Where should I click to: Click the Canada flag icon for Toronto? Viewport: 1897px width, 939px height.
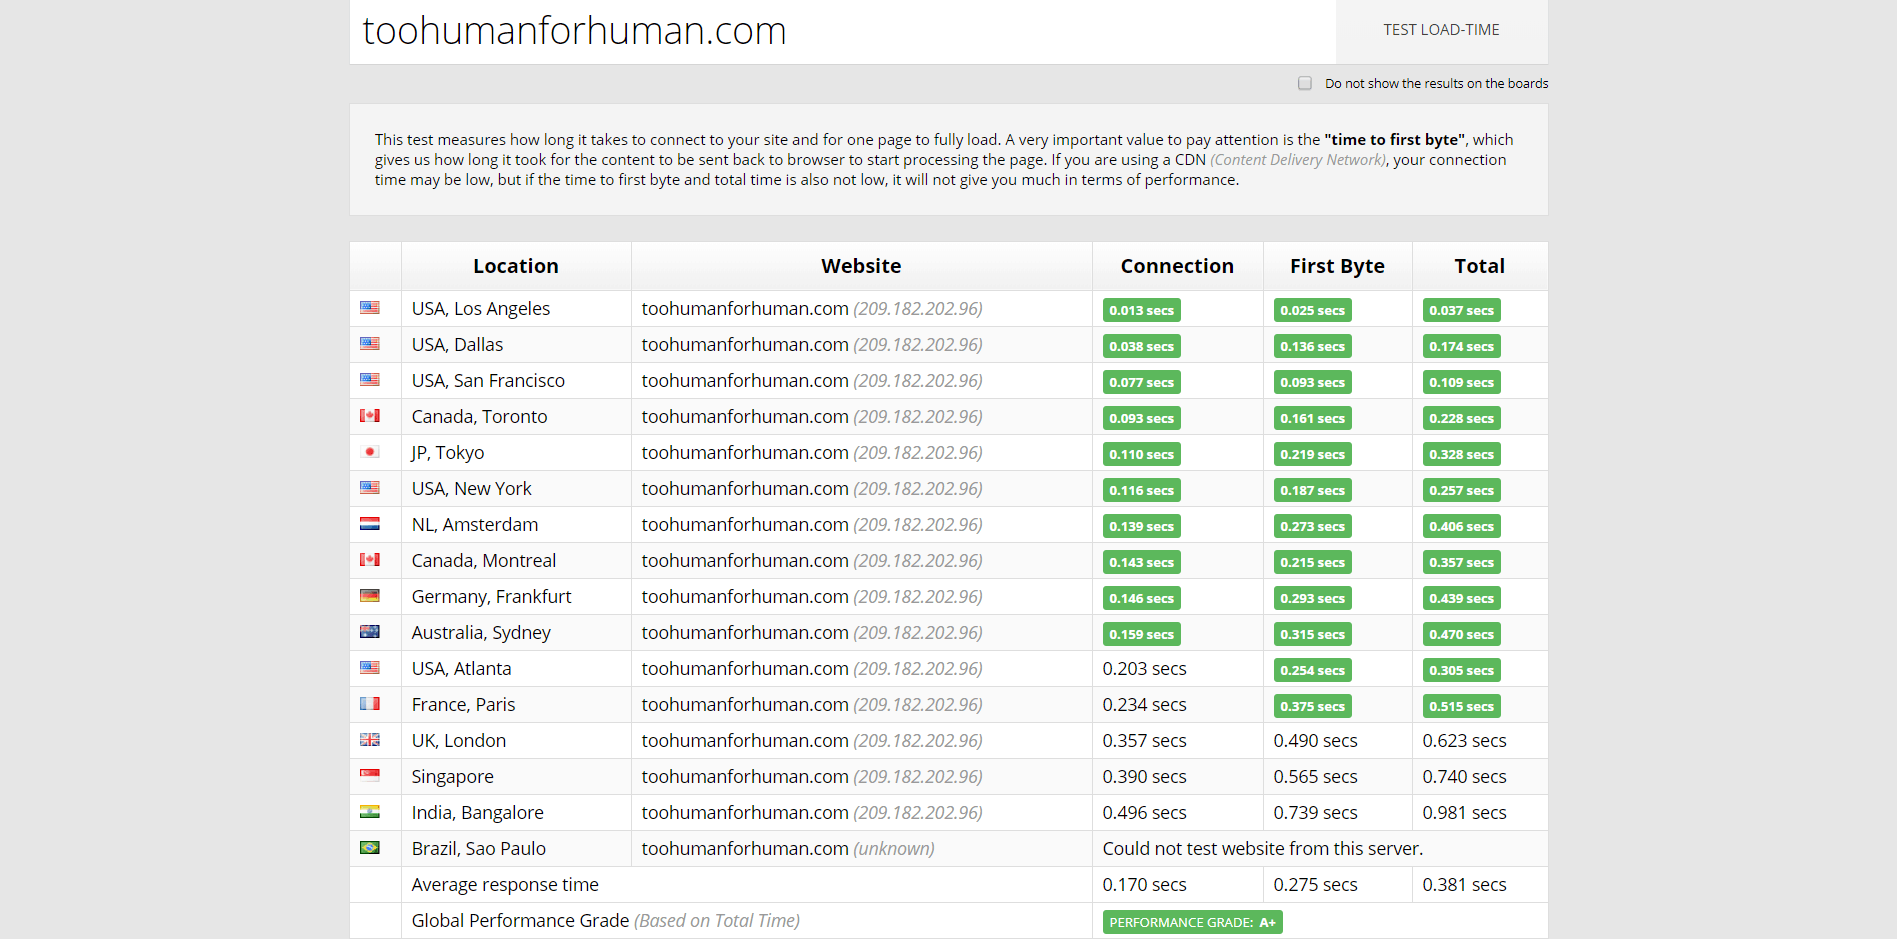pos(370,416)
